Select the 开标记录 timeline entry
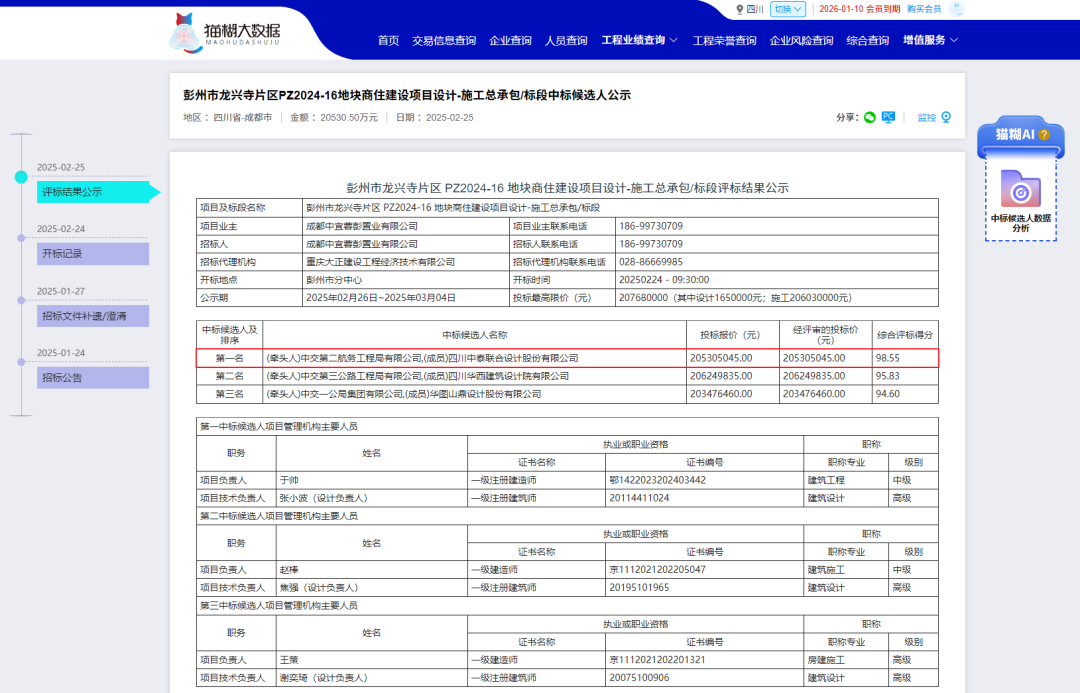 92,254
